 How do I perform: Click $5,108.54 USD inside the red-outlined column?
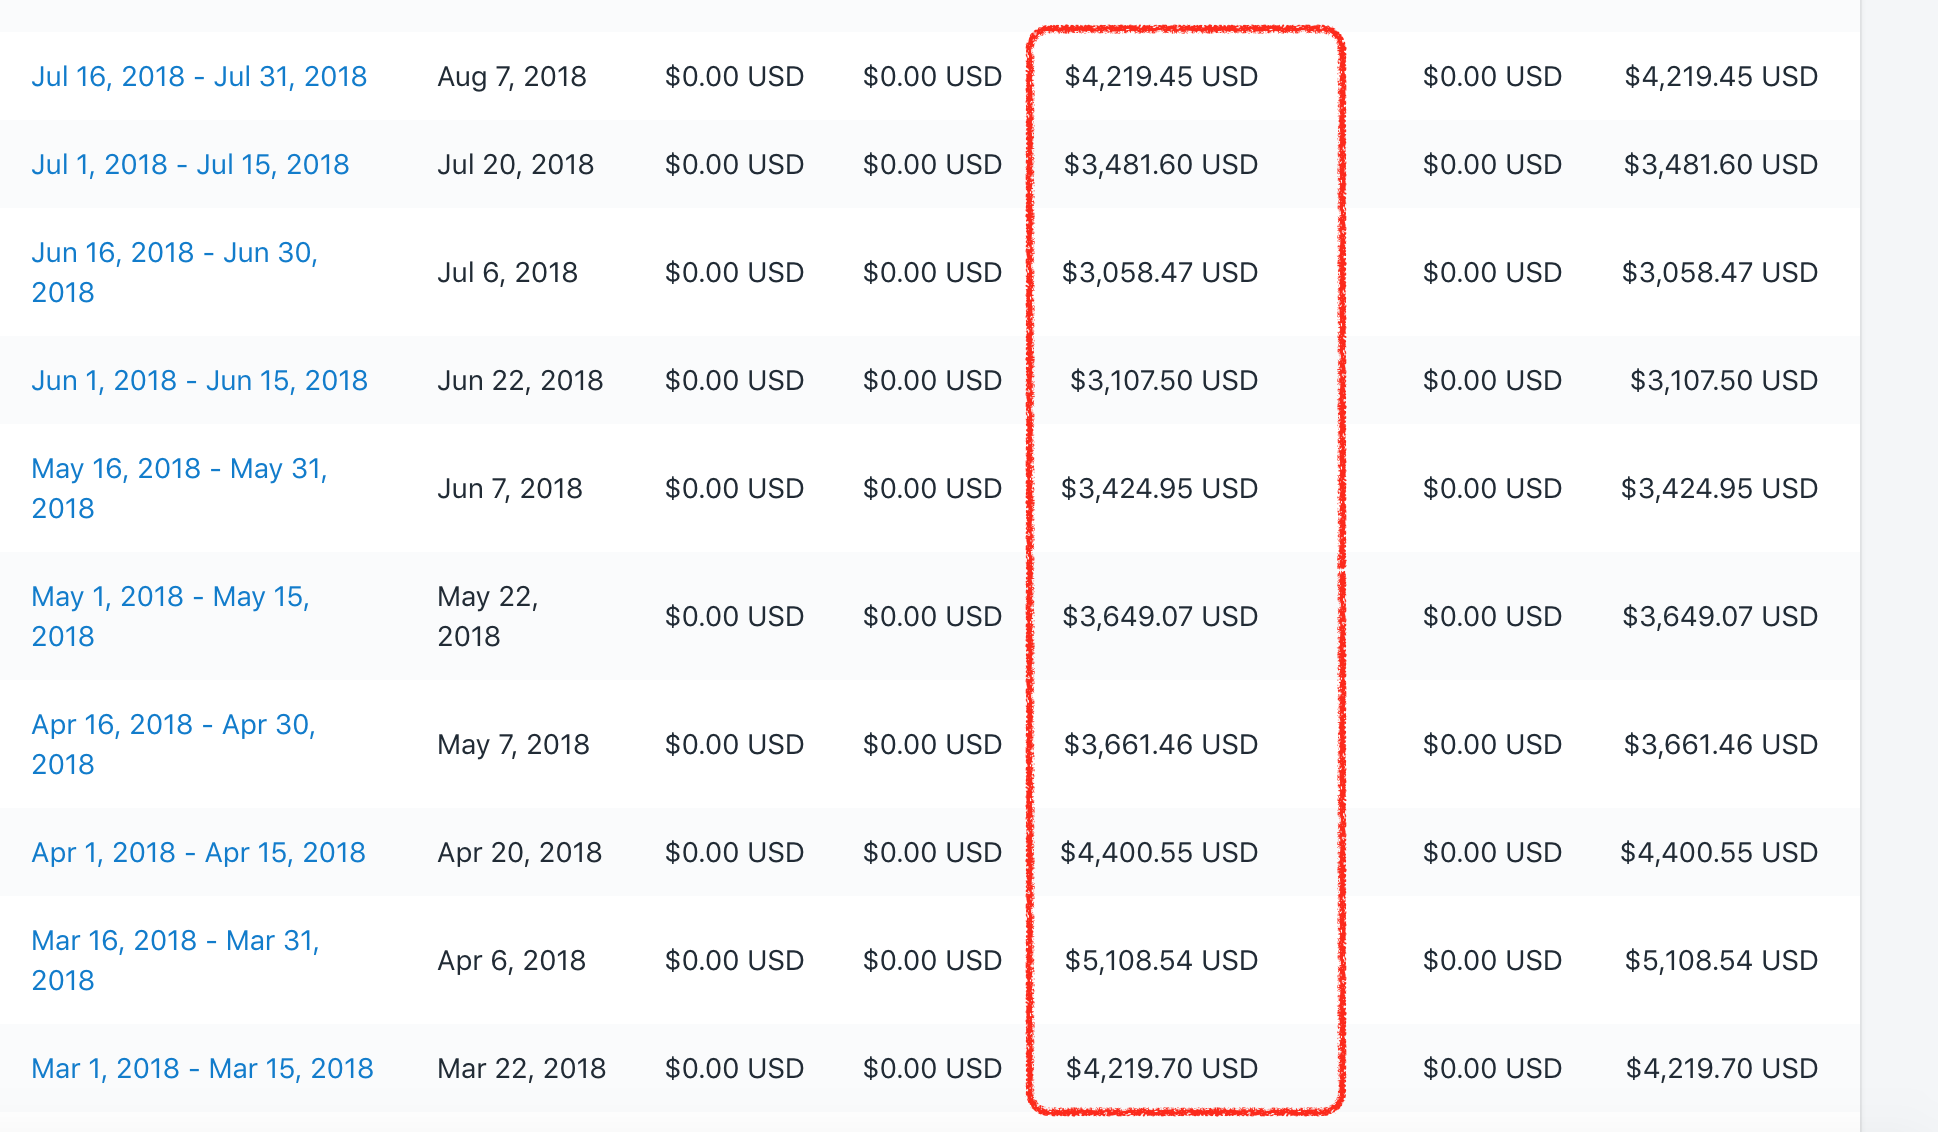[1161, 961]
